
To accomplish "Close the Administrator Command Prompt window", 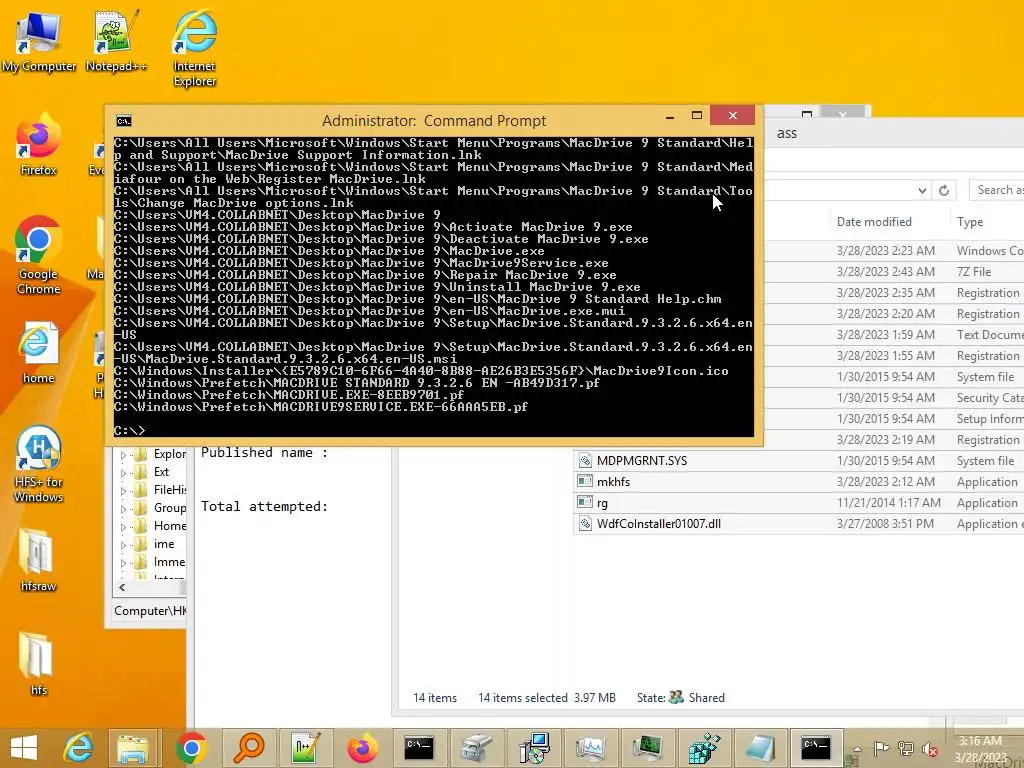I will click(x=733, y=116).
